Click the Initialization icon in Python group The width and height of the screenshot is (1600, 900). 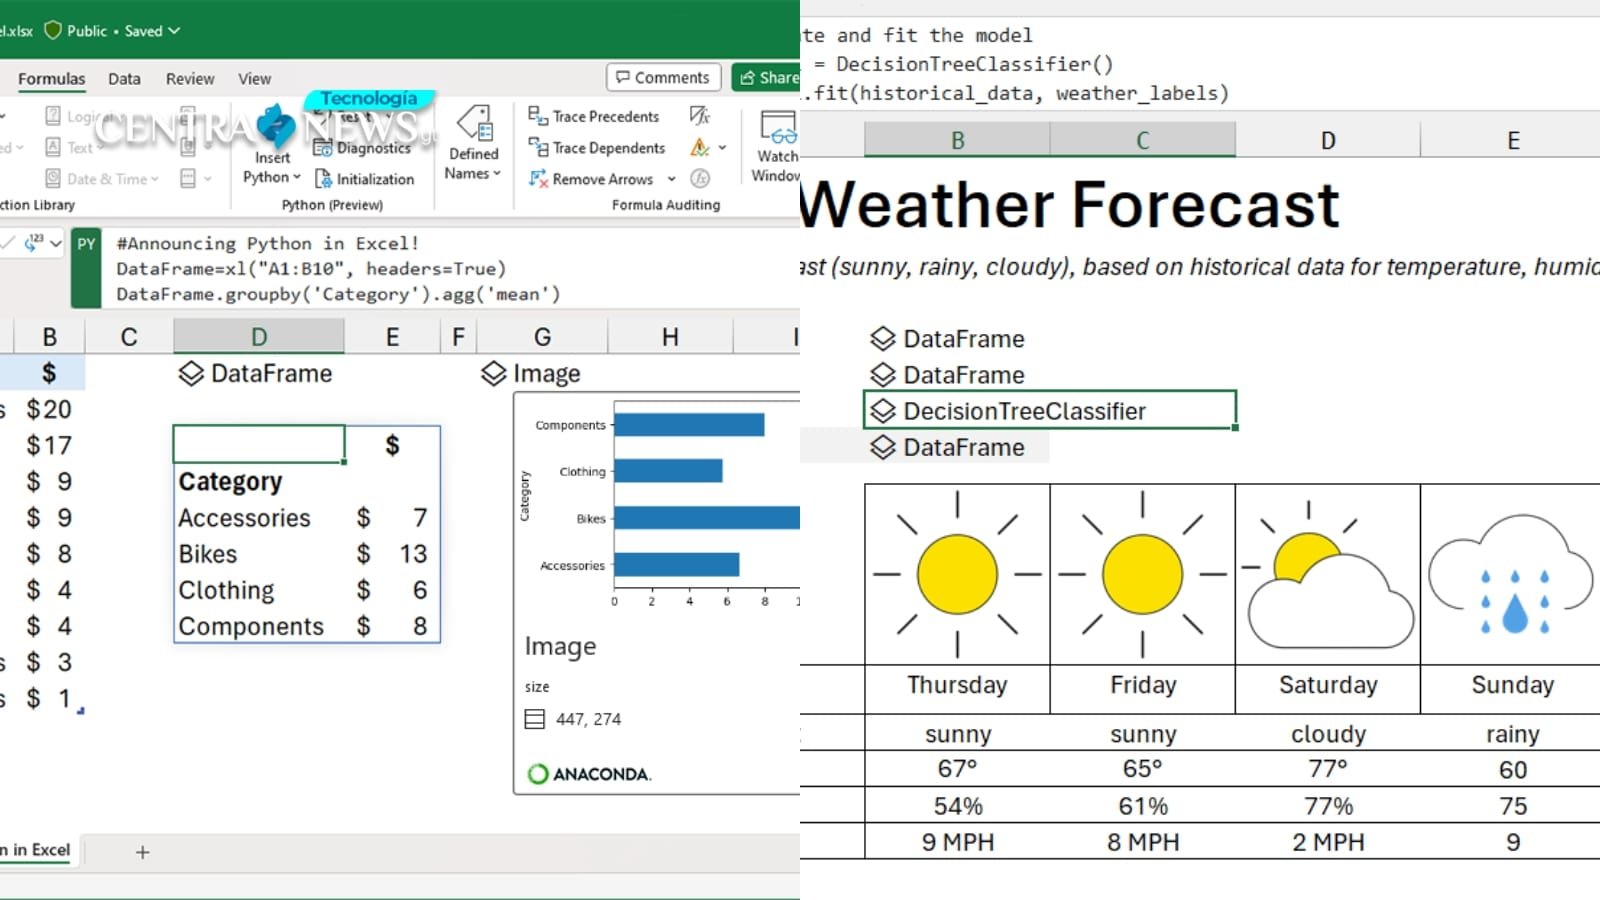pos(322,179)
